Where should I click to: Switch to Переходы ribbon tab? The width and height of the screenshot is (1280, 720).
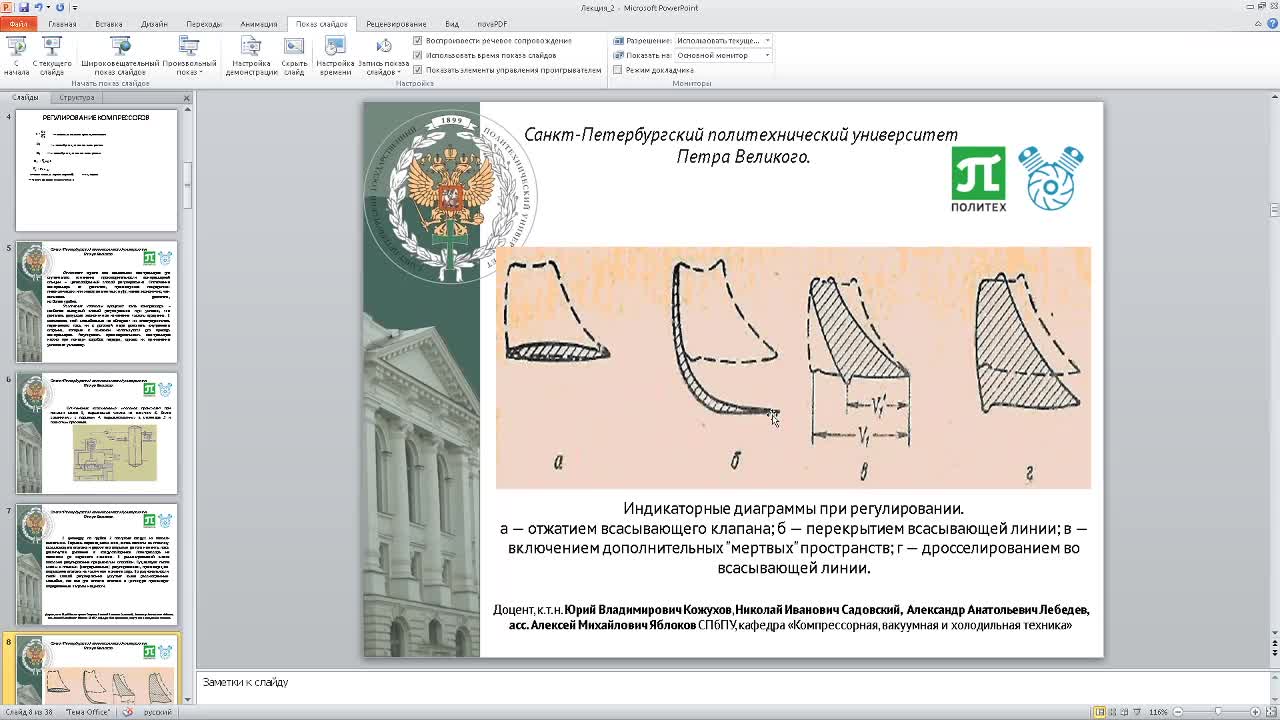point(204,24)
